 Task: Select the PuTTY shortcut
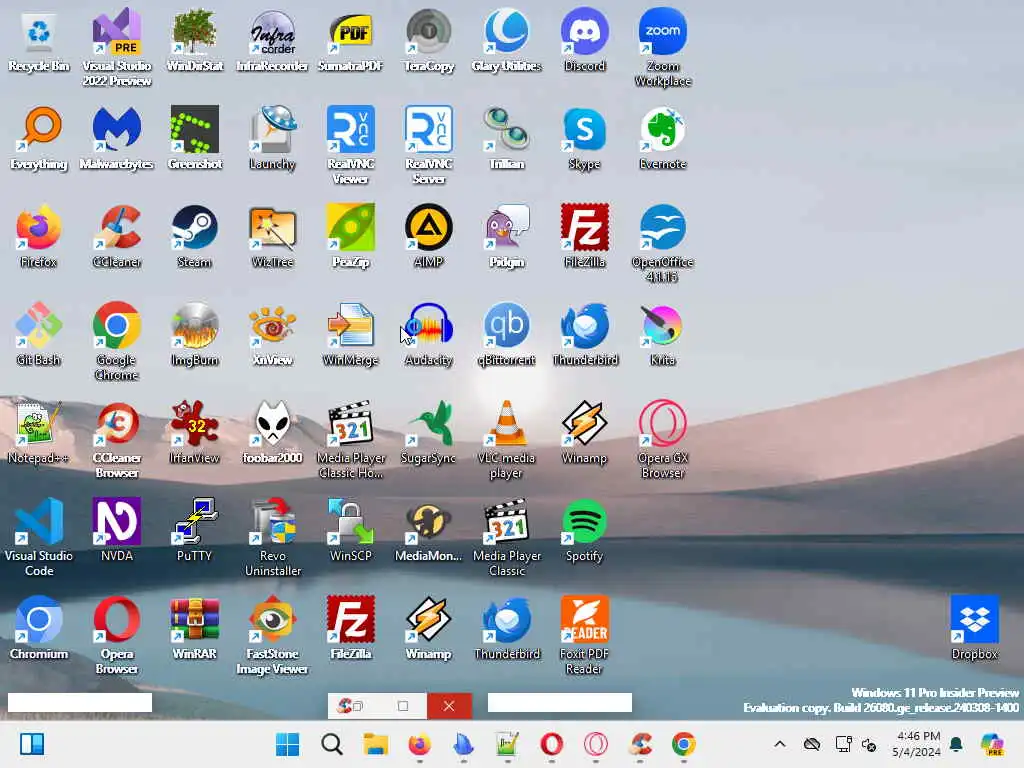pyautogui.click(x=195, y=530)
